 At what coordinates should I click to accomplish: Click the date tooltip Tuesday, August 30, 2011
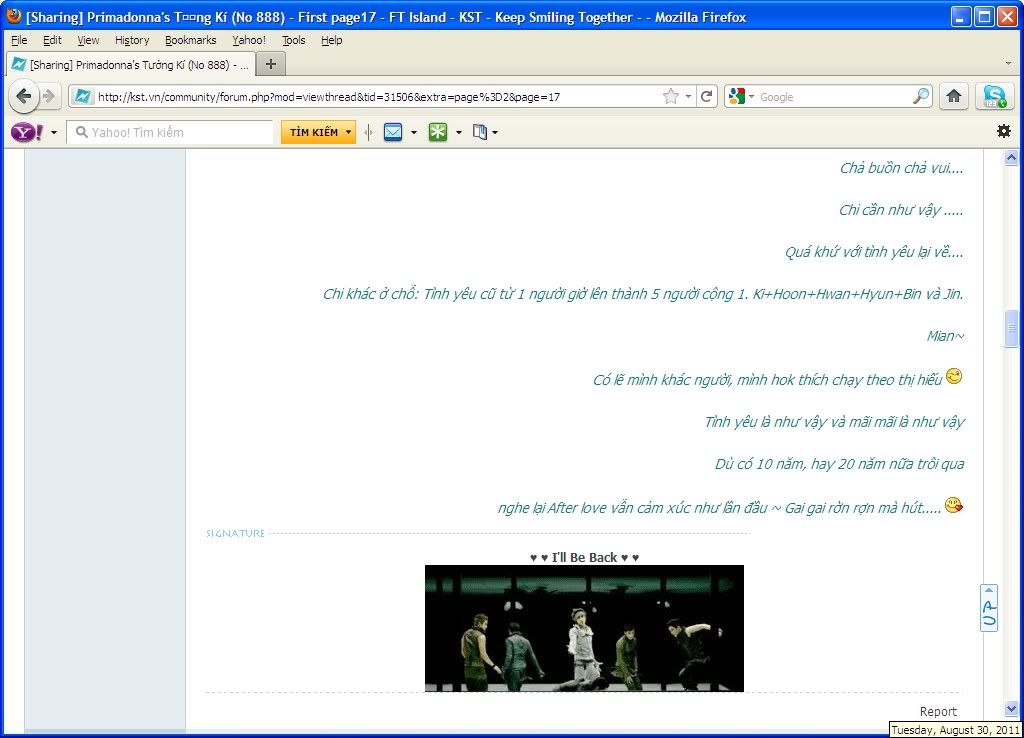pos(955,730)
